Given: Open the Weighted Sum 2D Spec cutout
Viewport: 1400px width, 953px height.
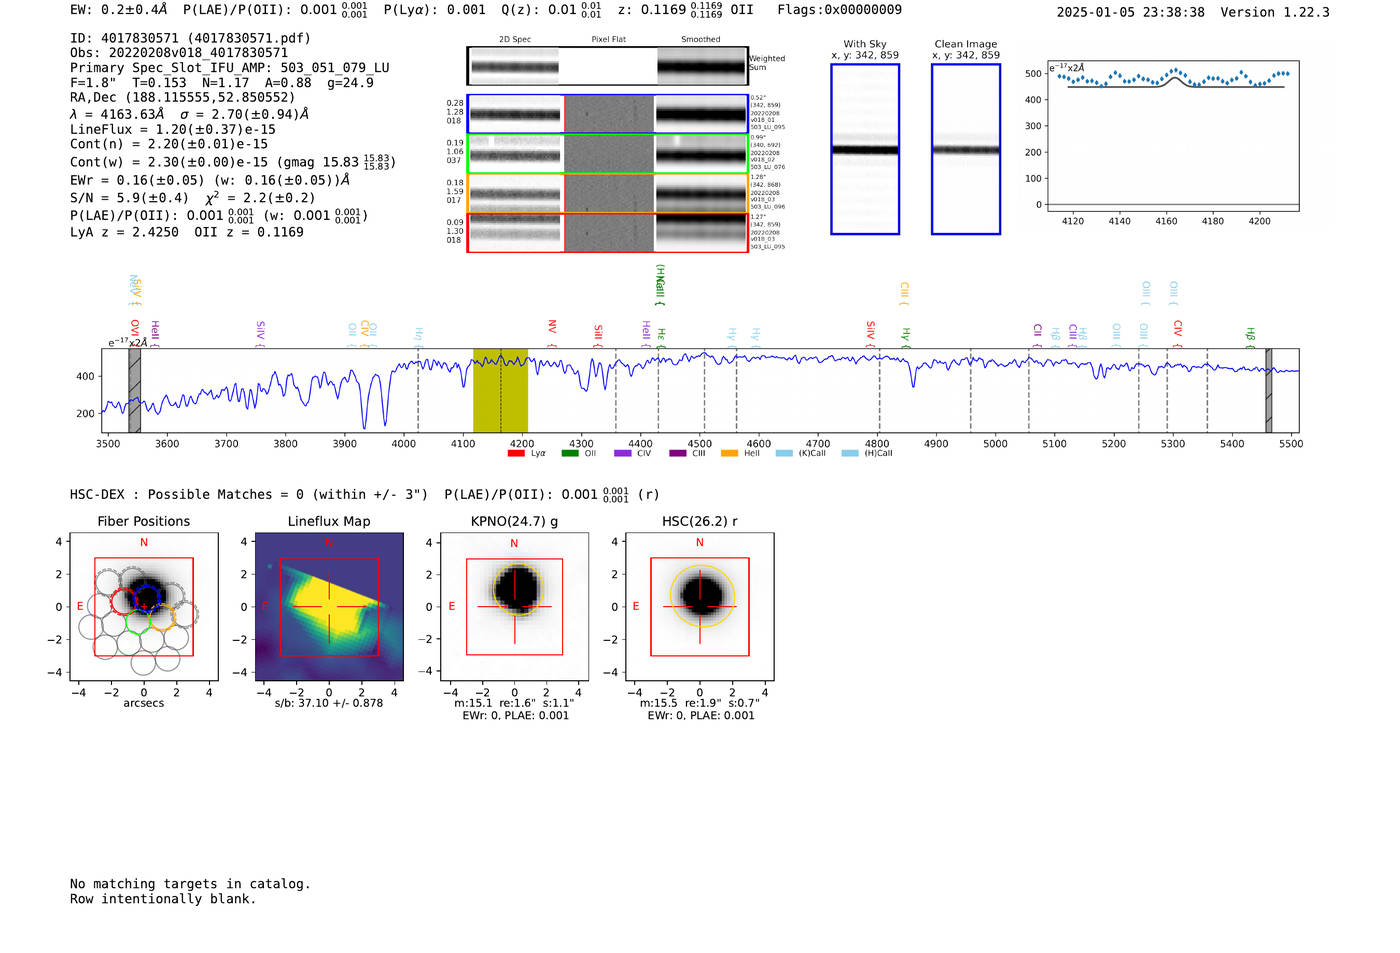Looking at the screenshot, I should click(515, 67).
